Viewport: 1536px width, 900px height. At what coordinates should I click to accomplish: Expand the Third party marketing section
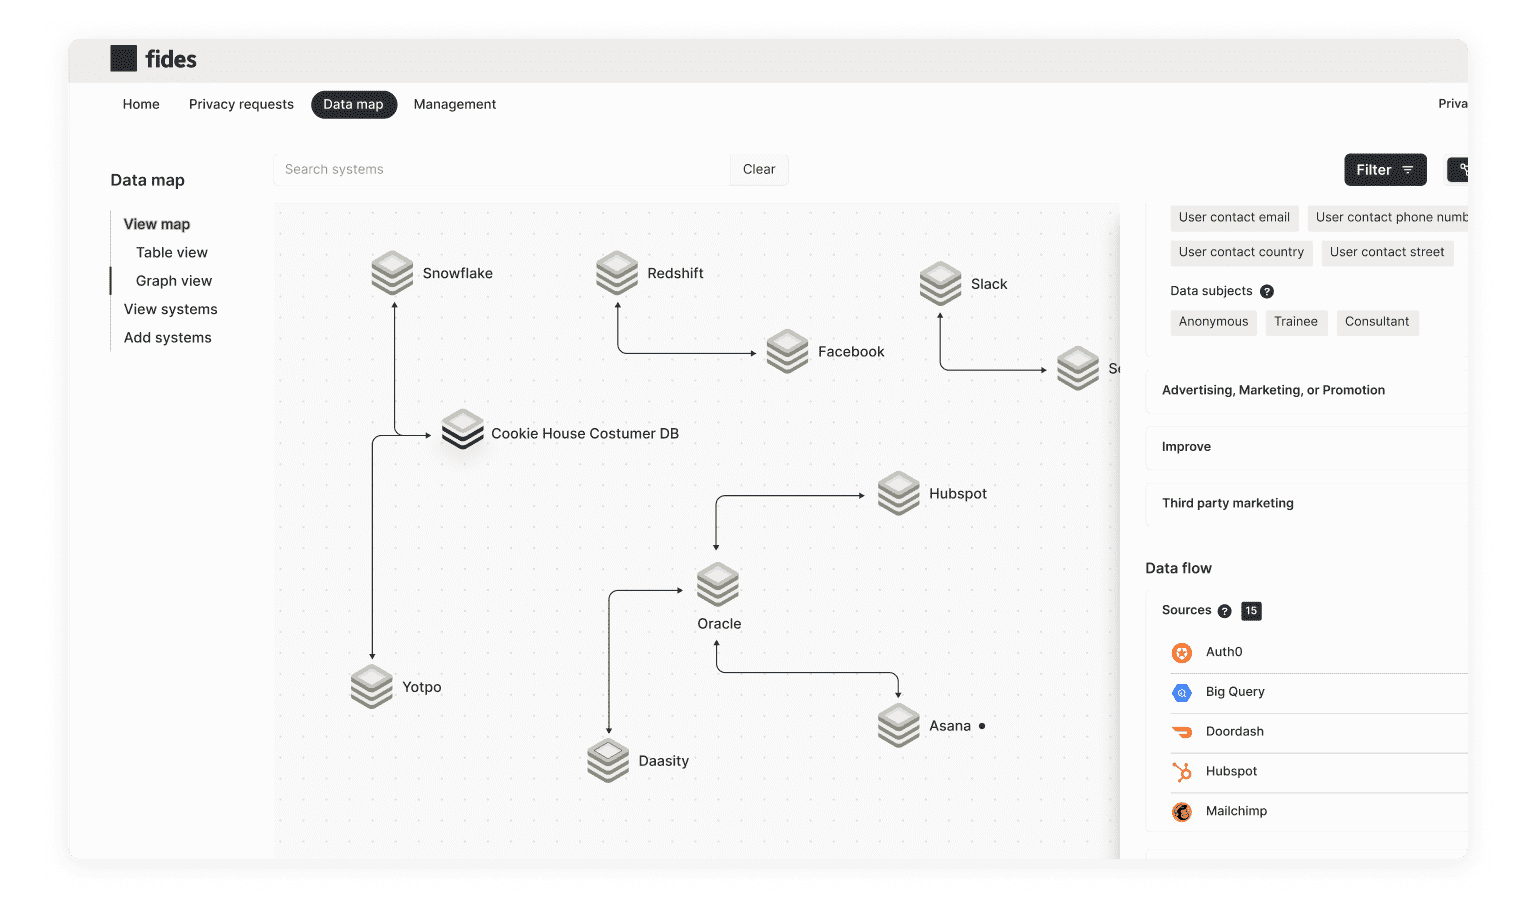[x=1307, y=503]
